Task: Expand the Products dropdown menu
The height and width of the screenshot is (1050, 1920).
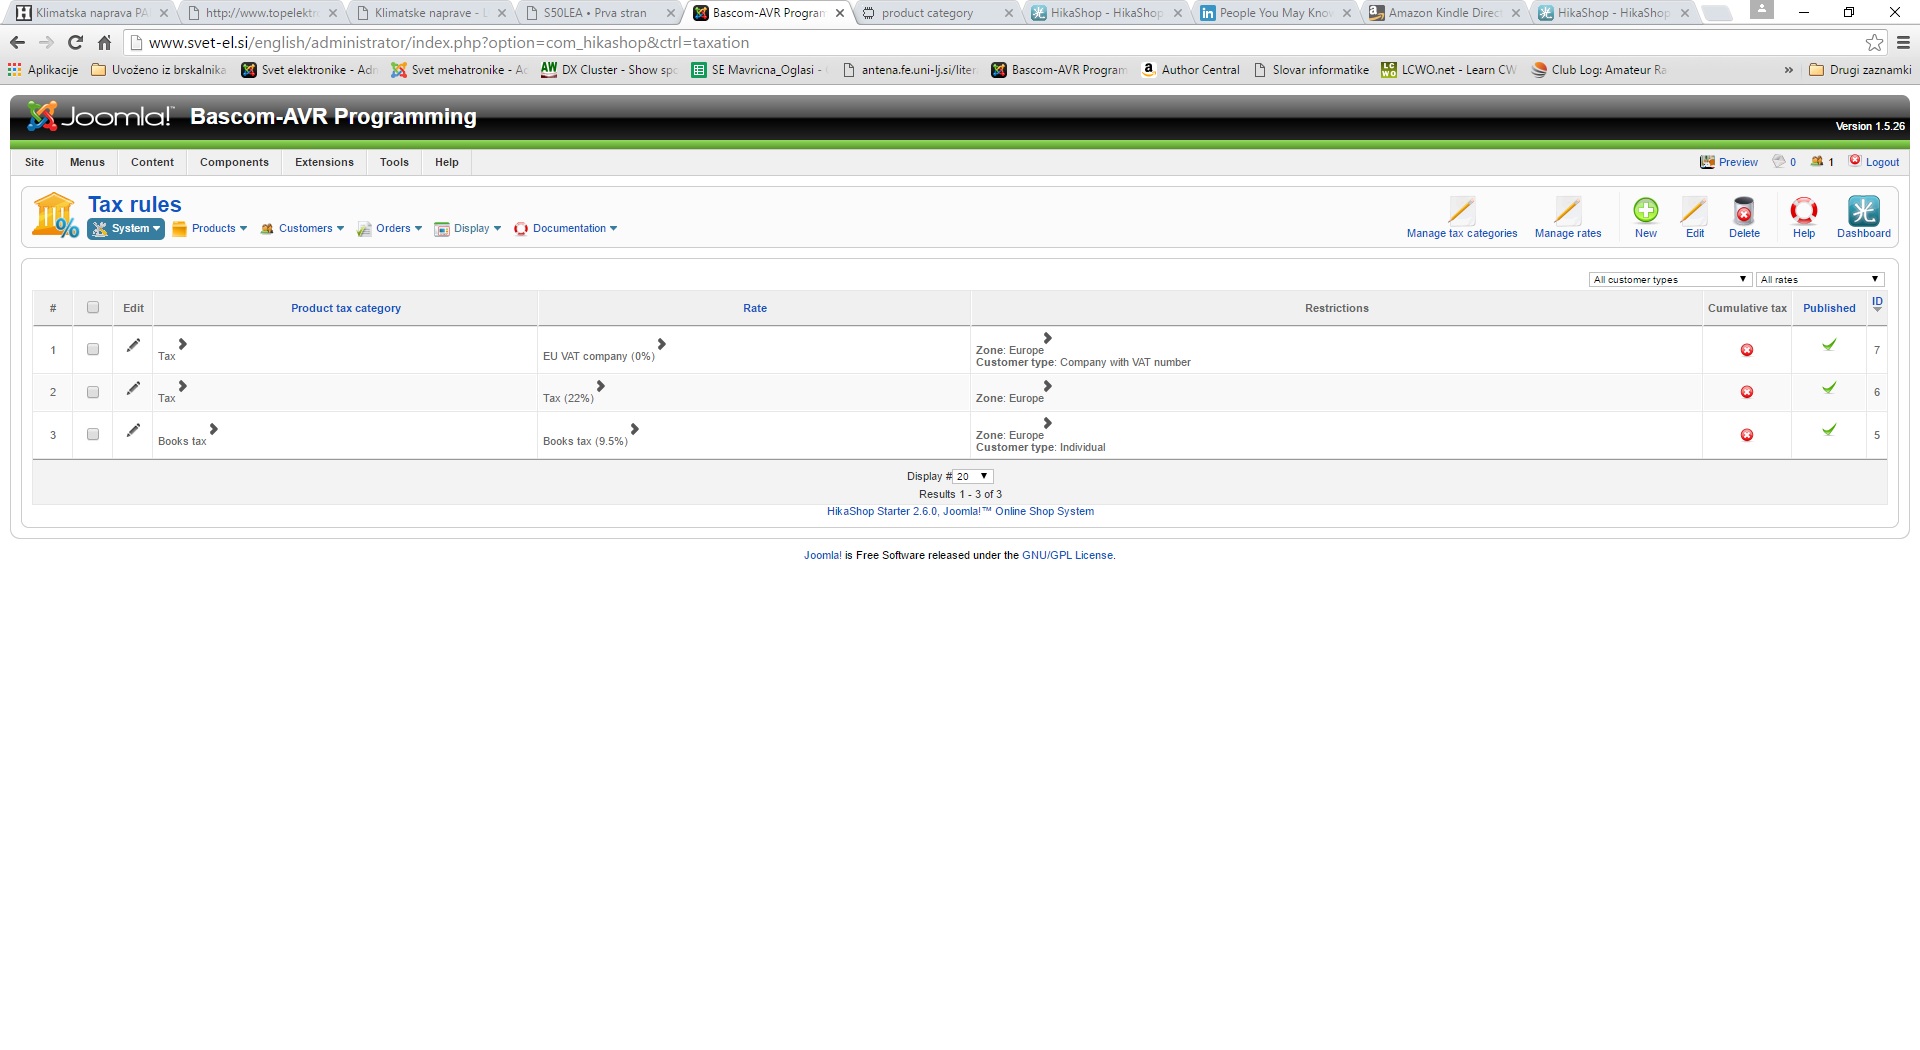Action: [210, 229]
